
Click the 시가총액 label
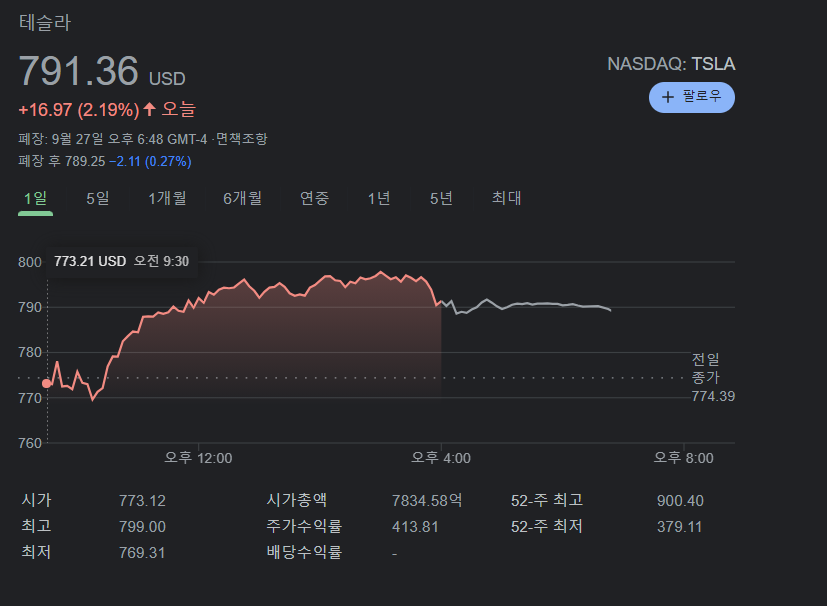[x=297, y=500]
